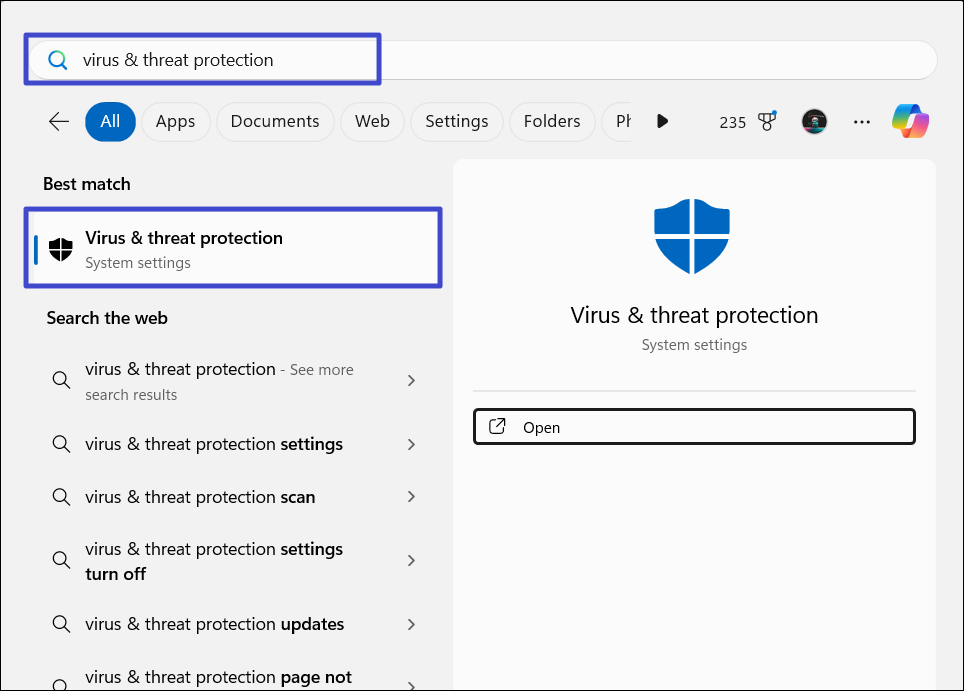Switch to the Apps filter tab
The image size is (964, 691).
pyautogui.click(x=175, y=122)
